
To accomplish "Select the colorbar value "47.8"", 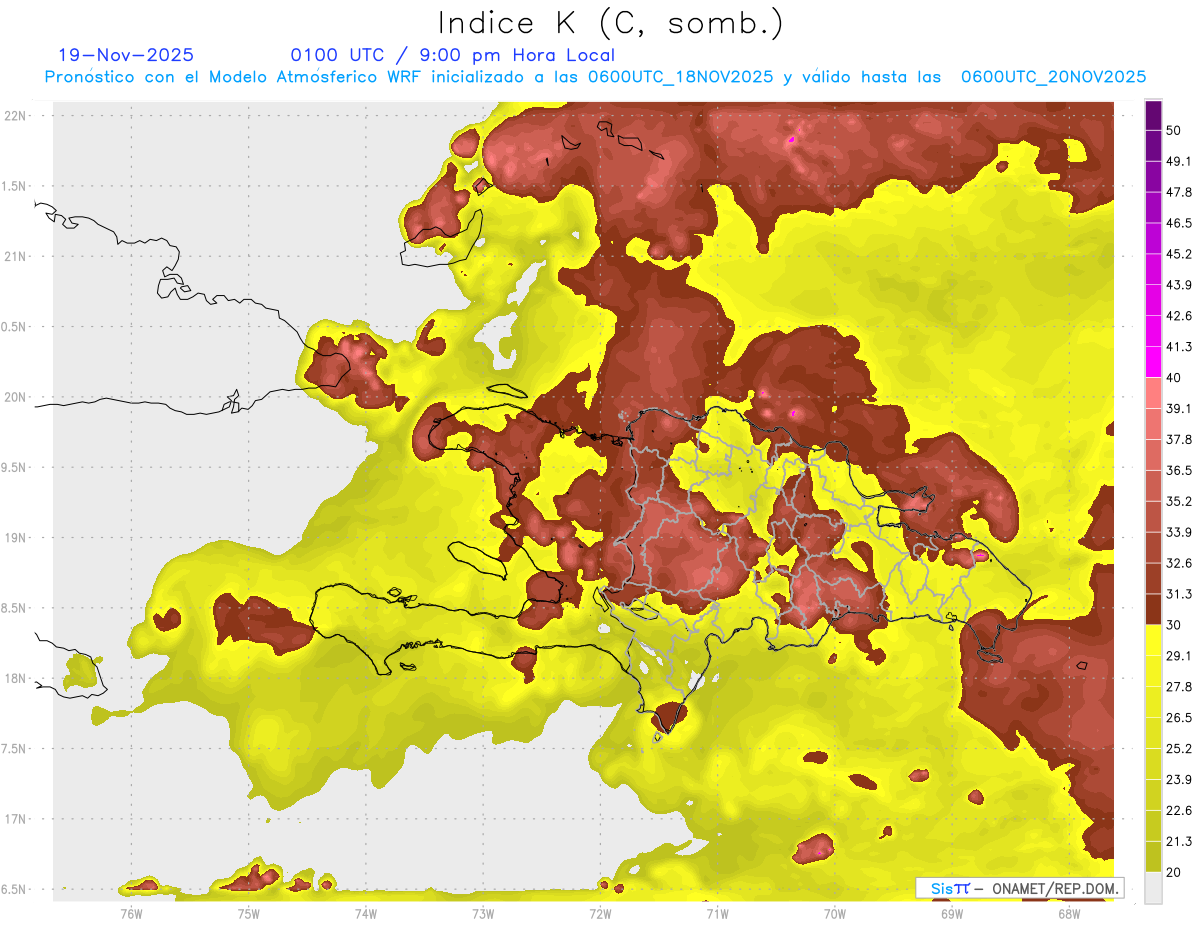I will (x=1179, y=192).
